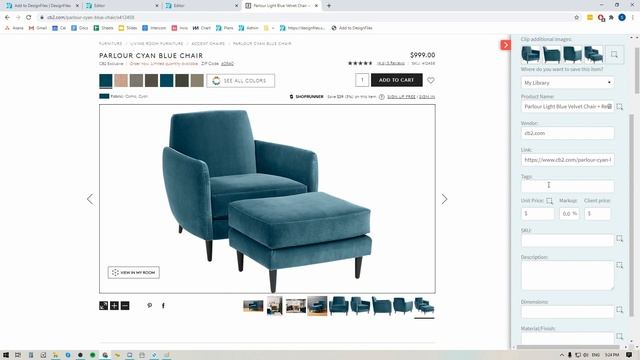Click Markup percent field

coord(569,213)
